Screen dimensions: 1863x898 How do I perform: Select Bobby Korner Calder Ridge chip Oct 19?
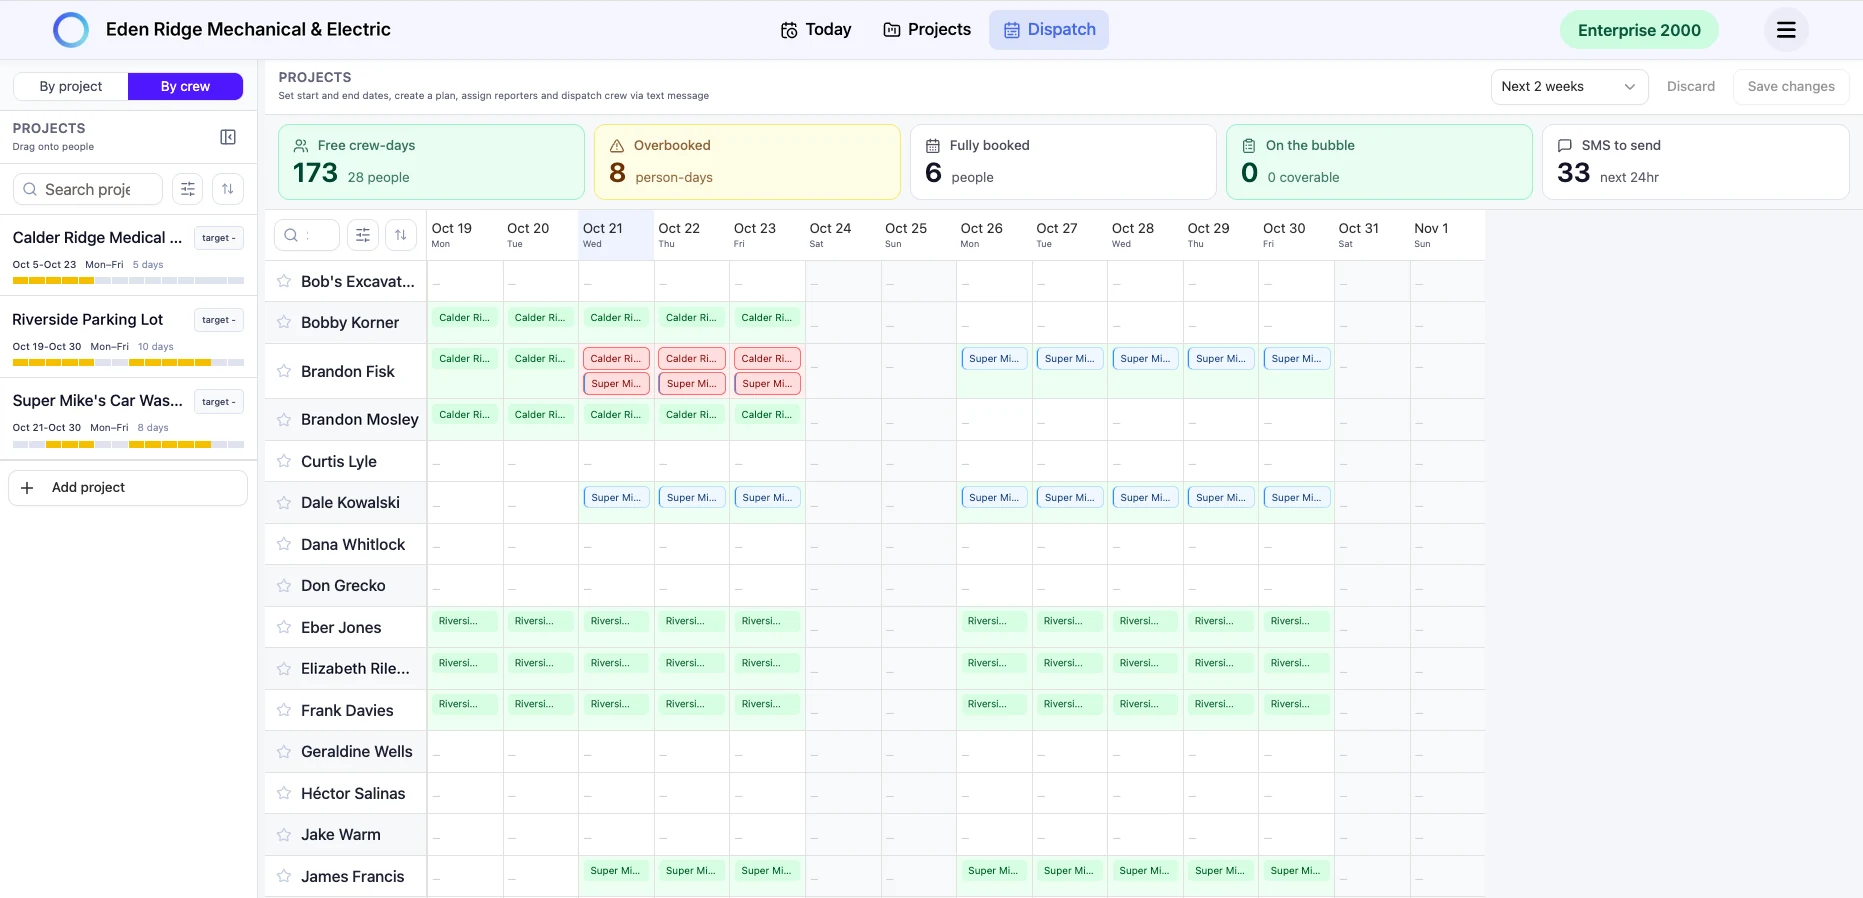pos(464,318)
